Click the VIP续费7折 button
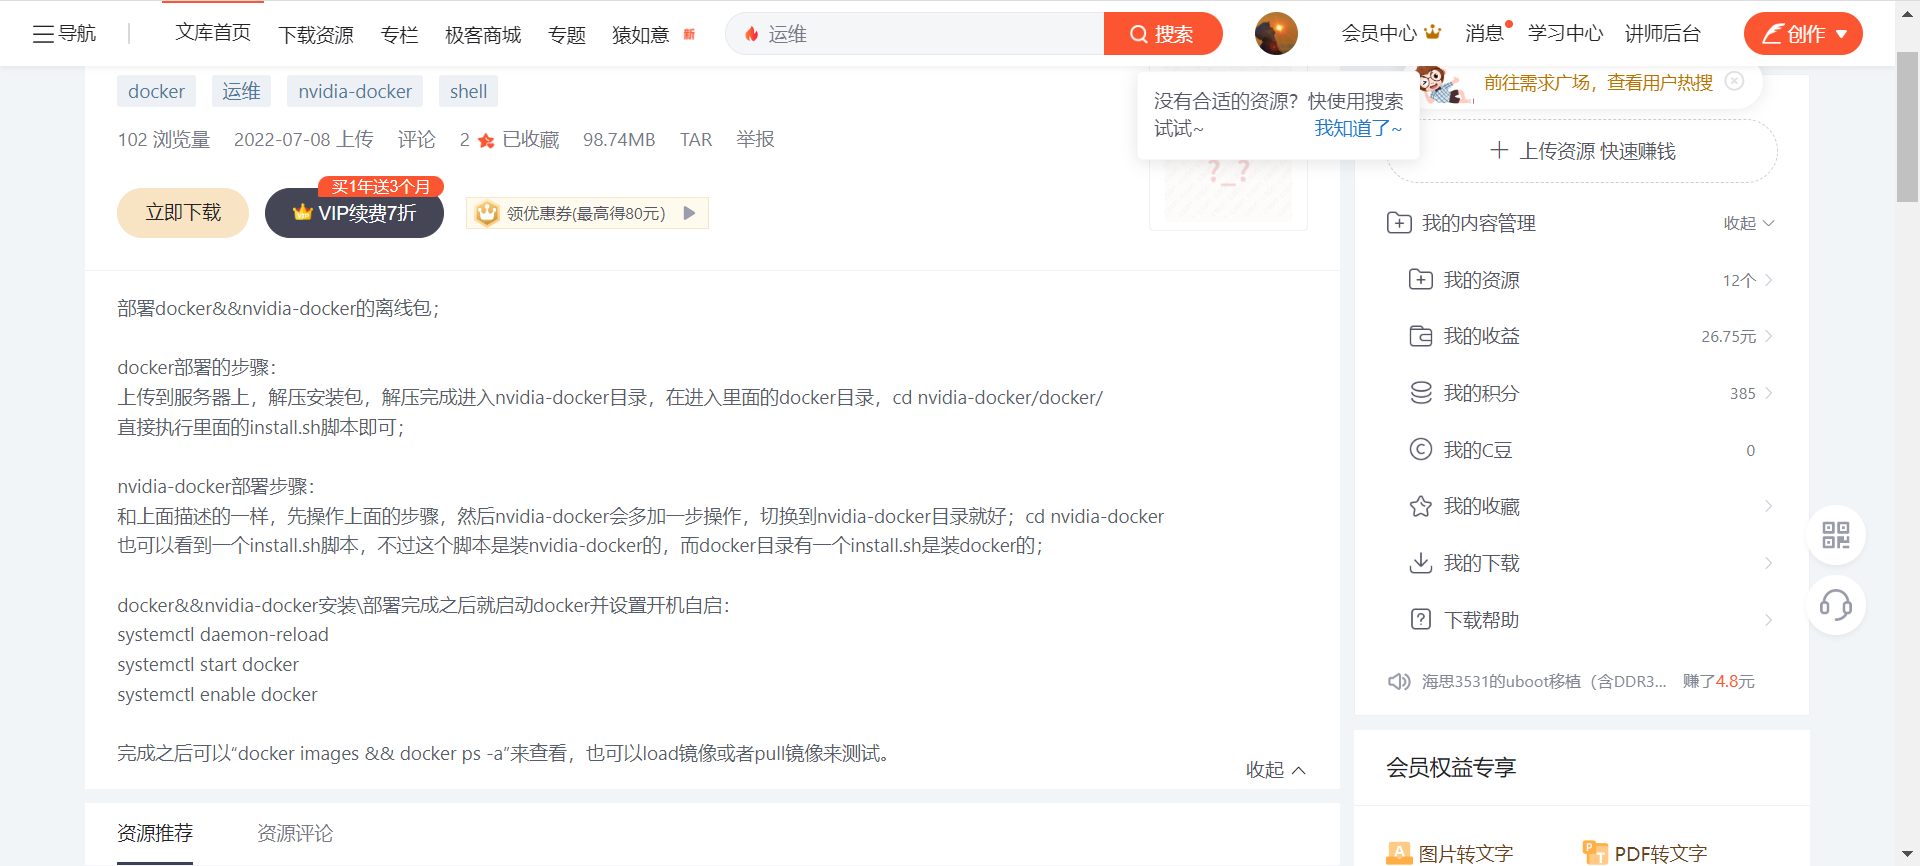1920x866 pixels. click(x=354, y=213)
